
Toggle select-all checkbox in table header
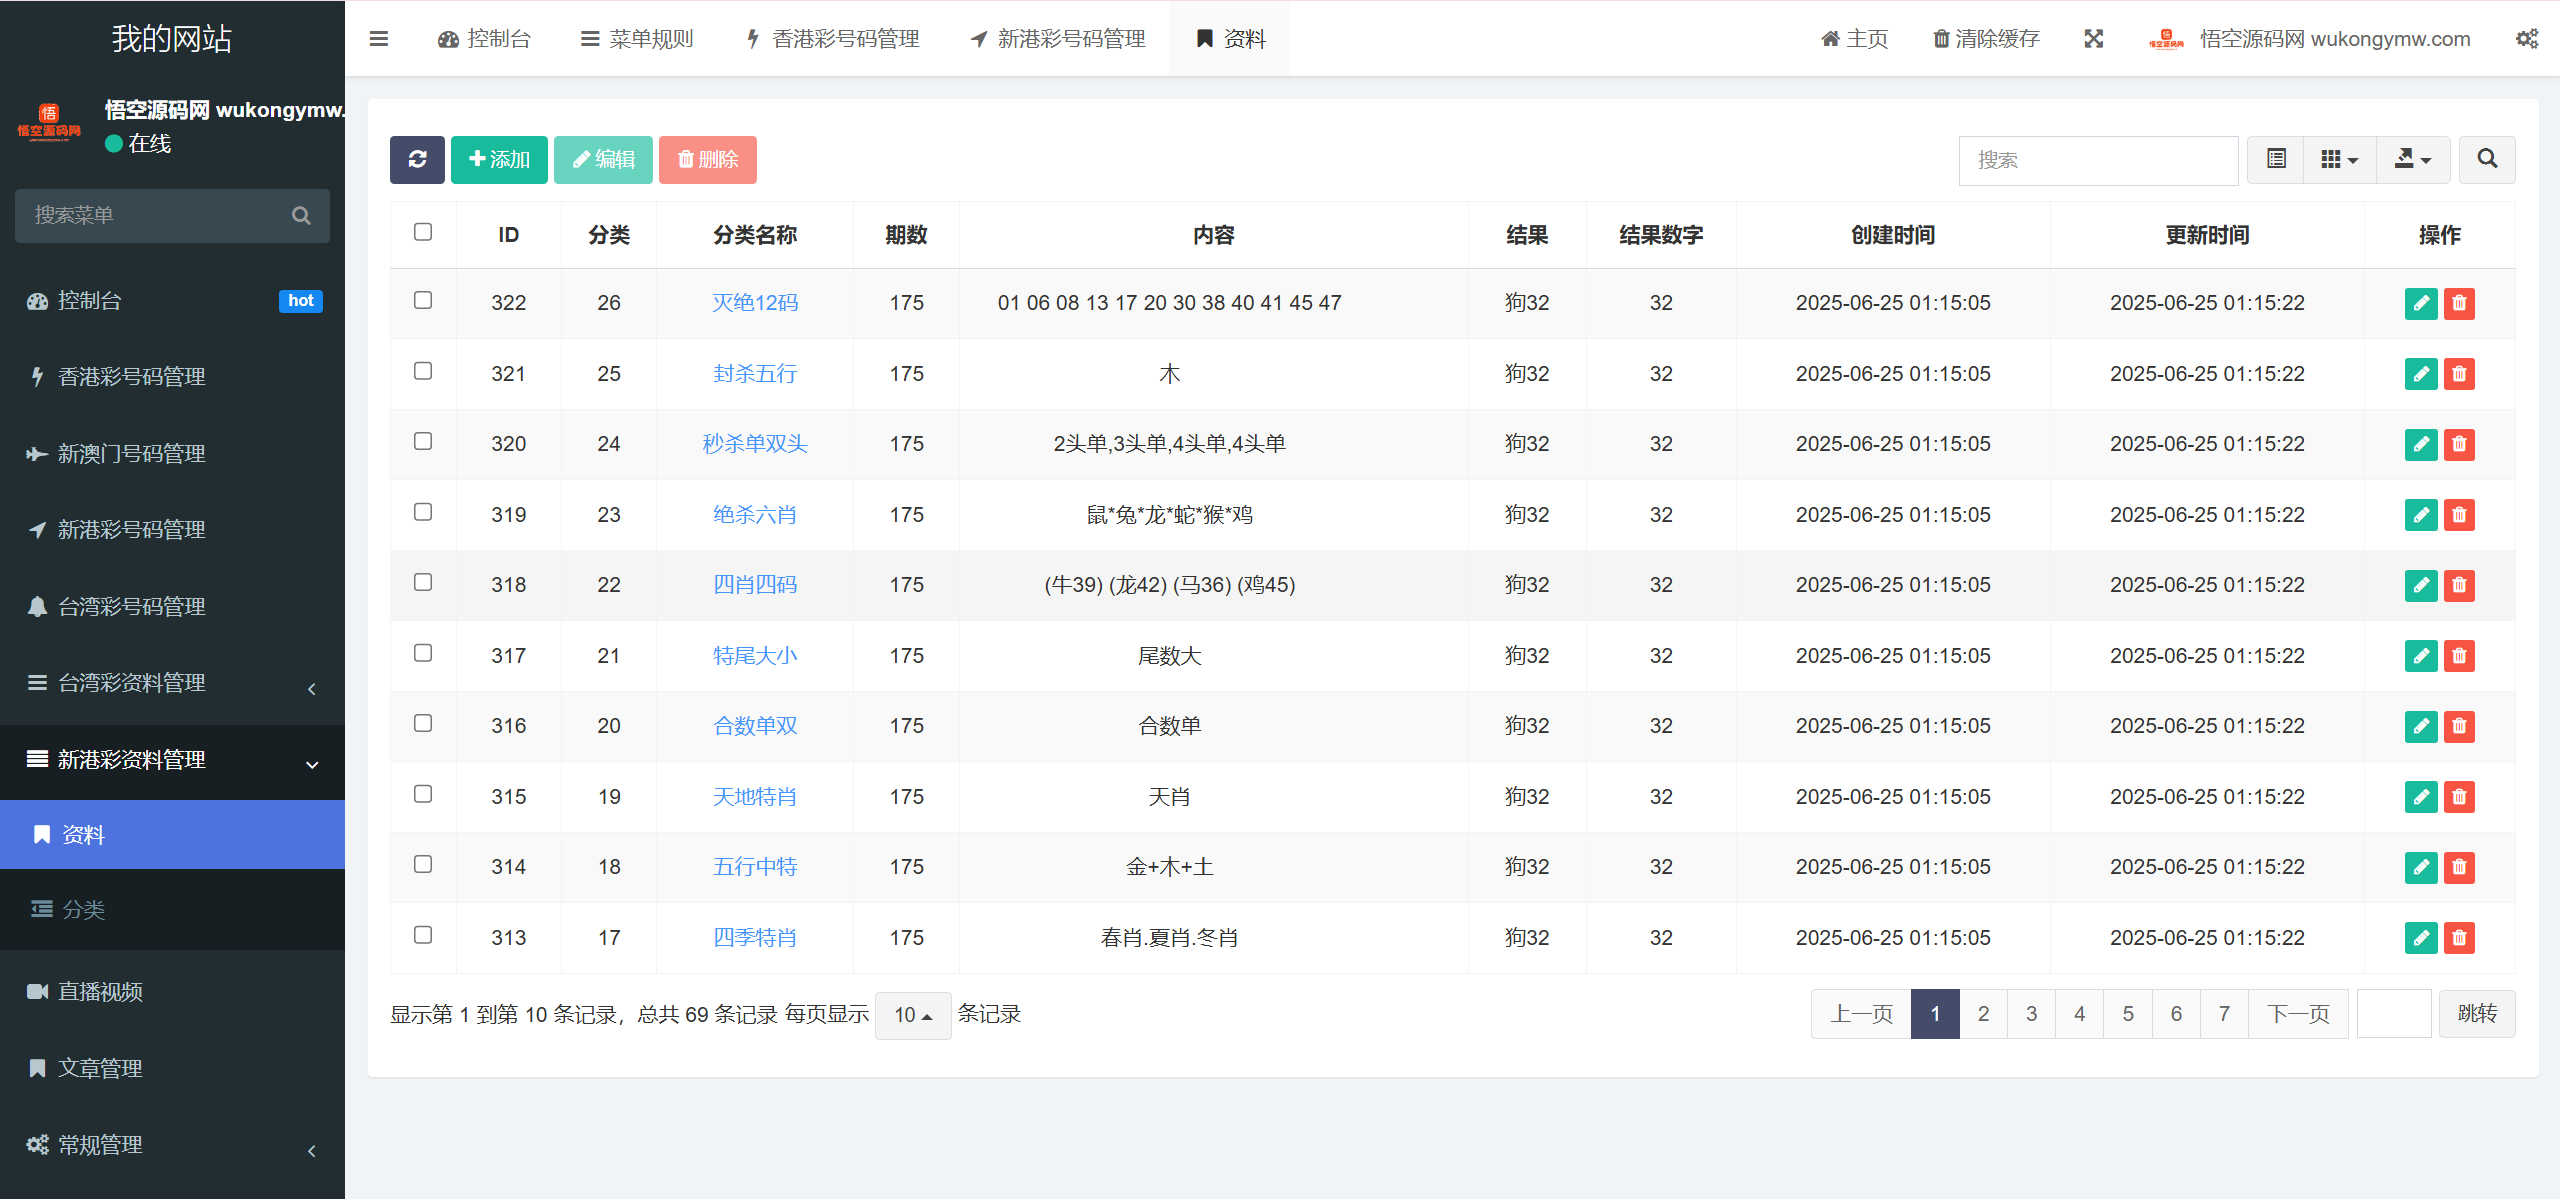pos(423,232)
